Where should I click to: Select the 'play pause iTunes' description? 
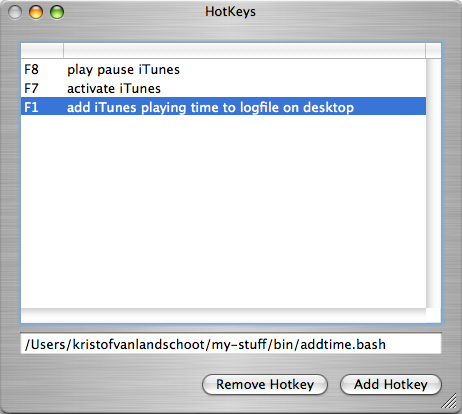(123, 70)
